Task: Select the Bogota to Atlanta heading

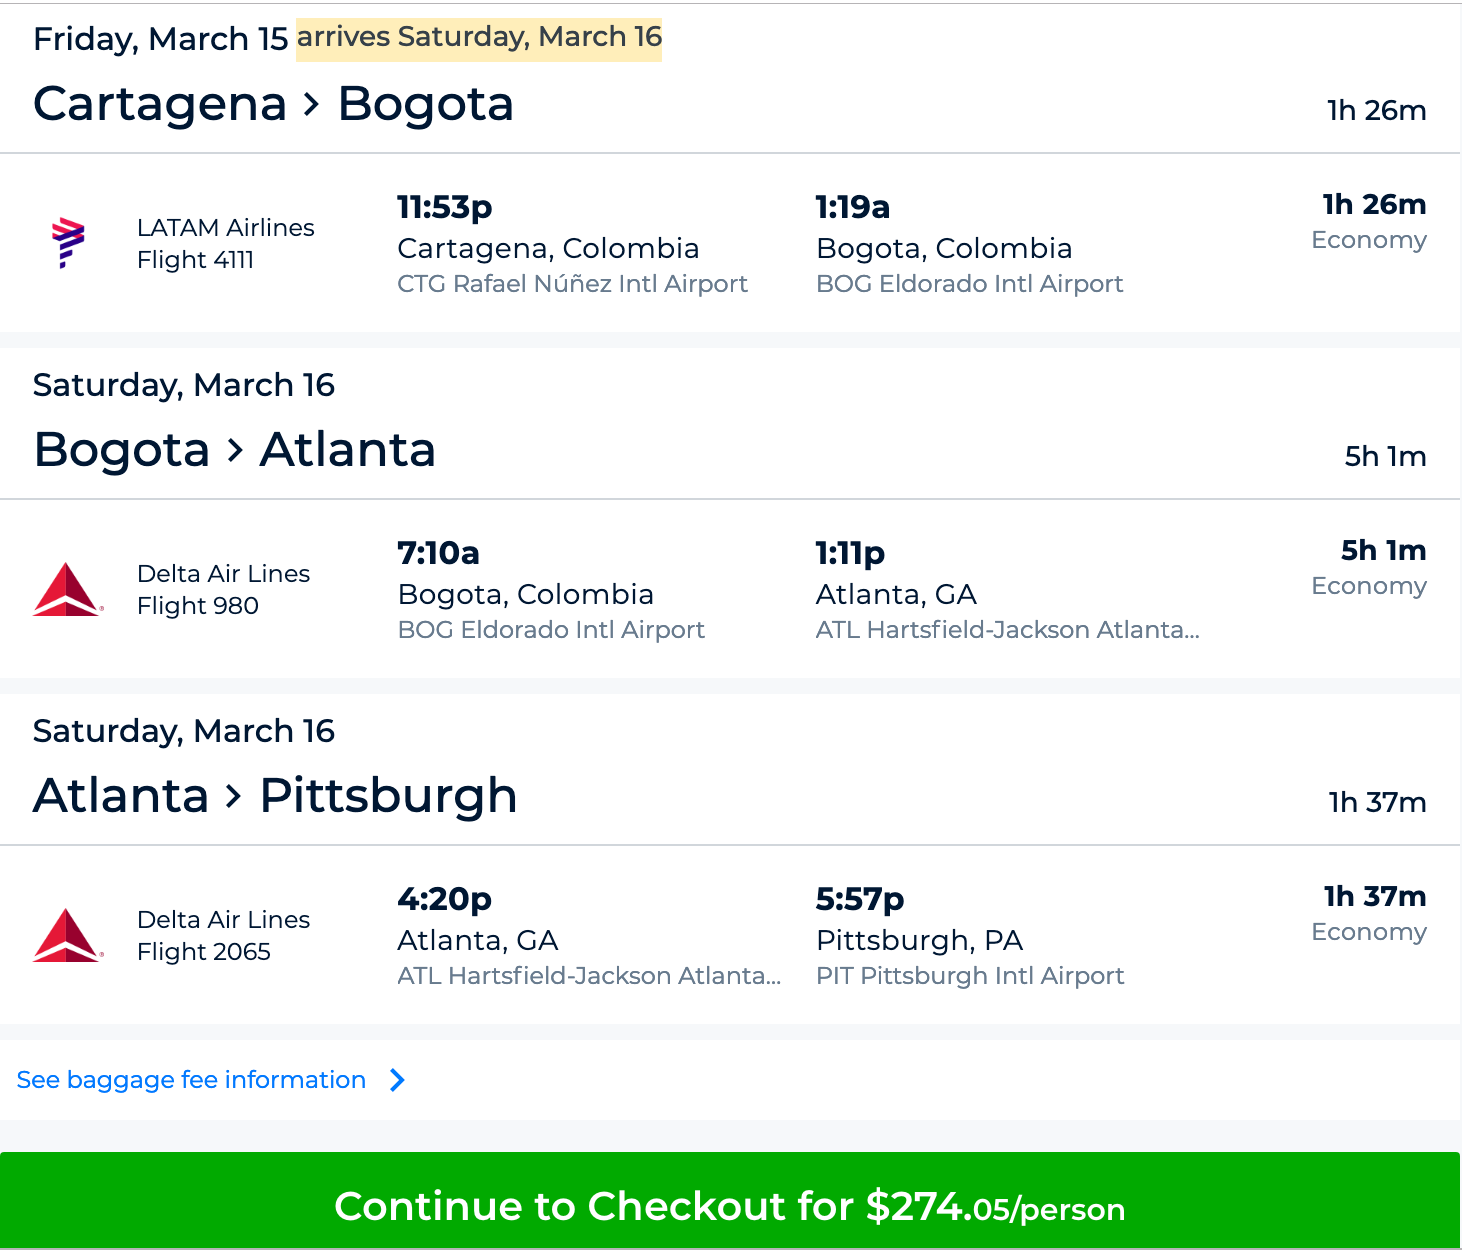Action: click(234, 450)
